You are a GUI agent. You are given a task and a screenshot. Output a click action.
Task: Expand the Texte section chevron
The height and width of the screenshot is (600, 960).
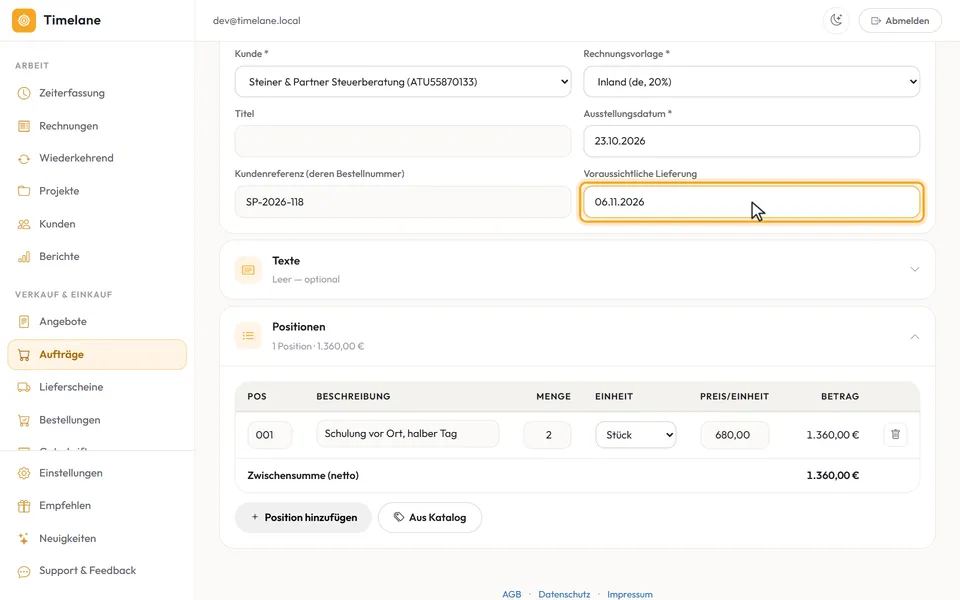pos(915,269)
